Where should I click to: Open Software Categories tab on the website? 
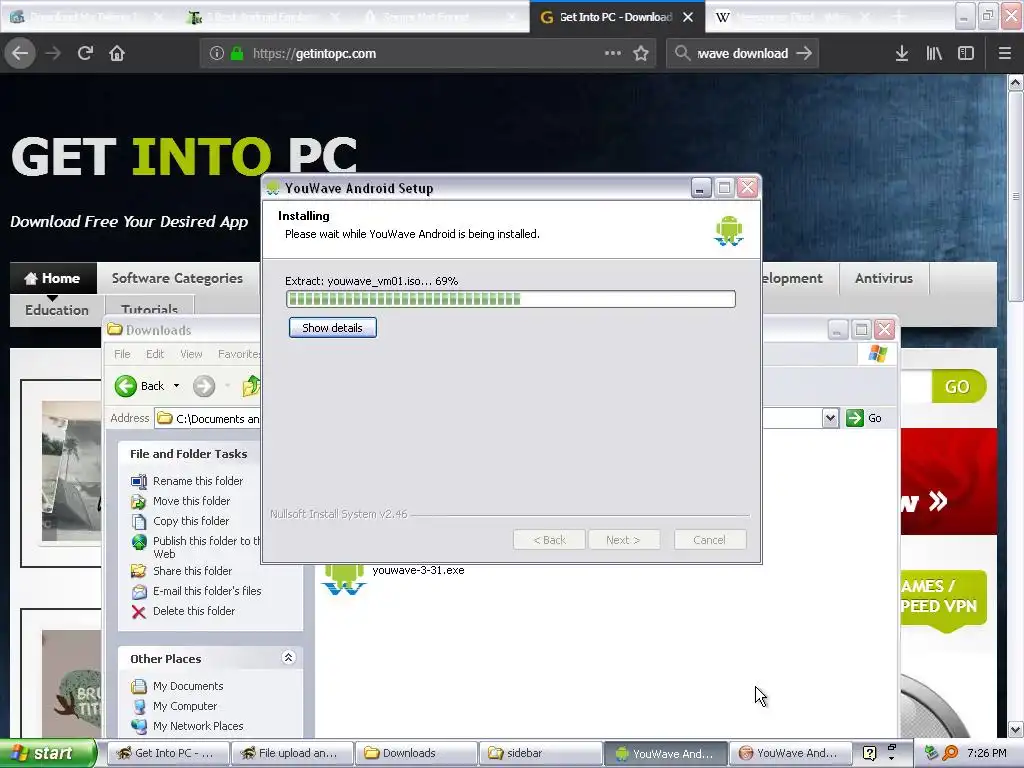coord(177,278)
